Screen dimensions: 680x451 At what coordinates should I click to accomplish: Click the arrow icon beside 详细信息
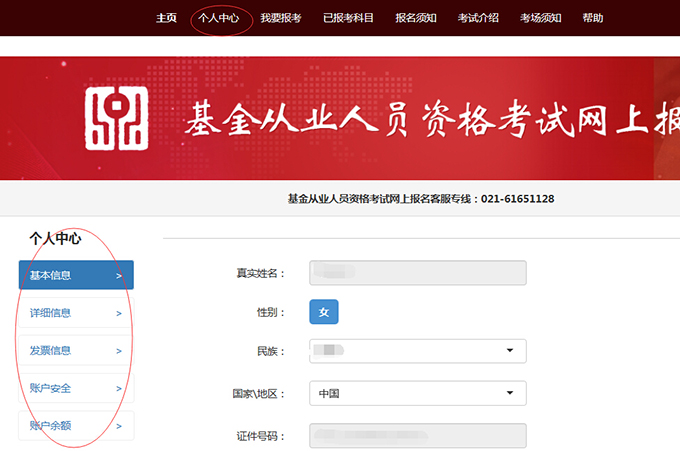(119, 313)
